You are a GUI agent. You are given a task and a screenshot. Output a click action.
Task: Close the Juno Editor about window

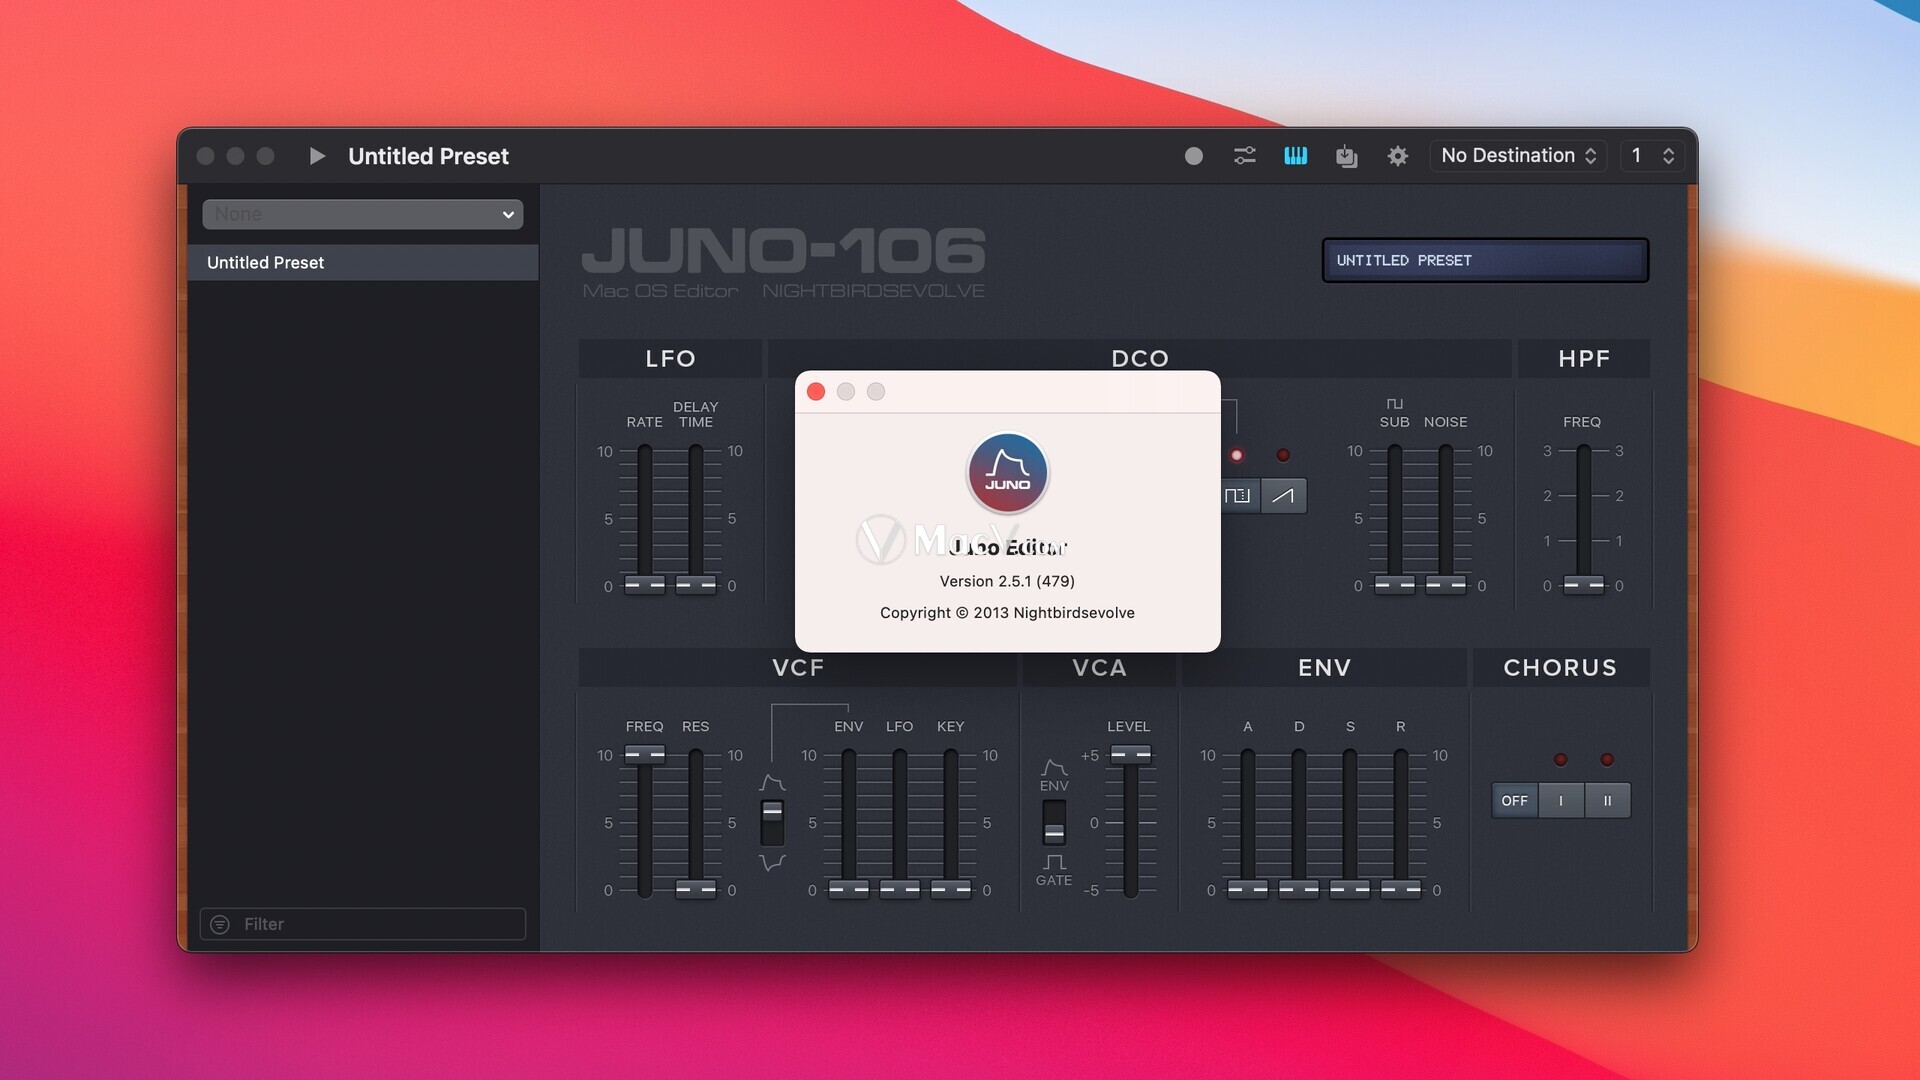pos(815,391)
